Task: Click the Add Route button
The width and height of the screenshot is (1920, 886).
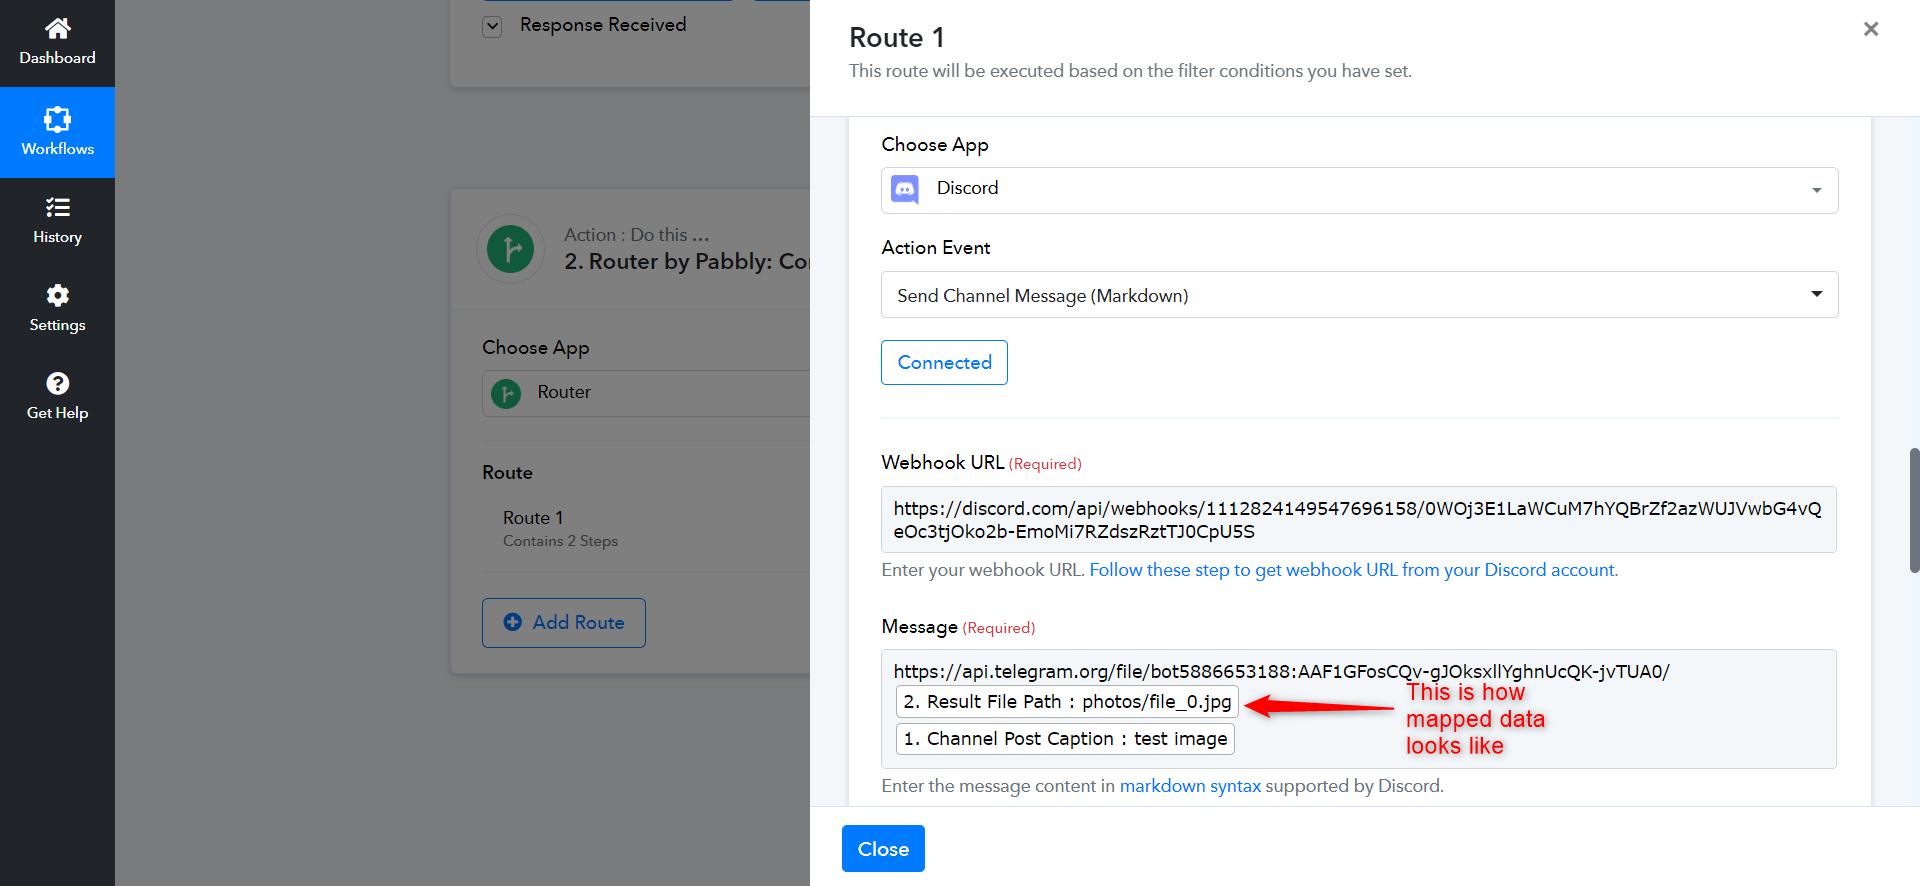Action: click(564, 622)
